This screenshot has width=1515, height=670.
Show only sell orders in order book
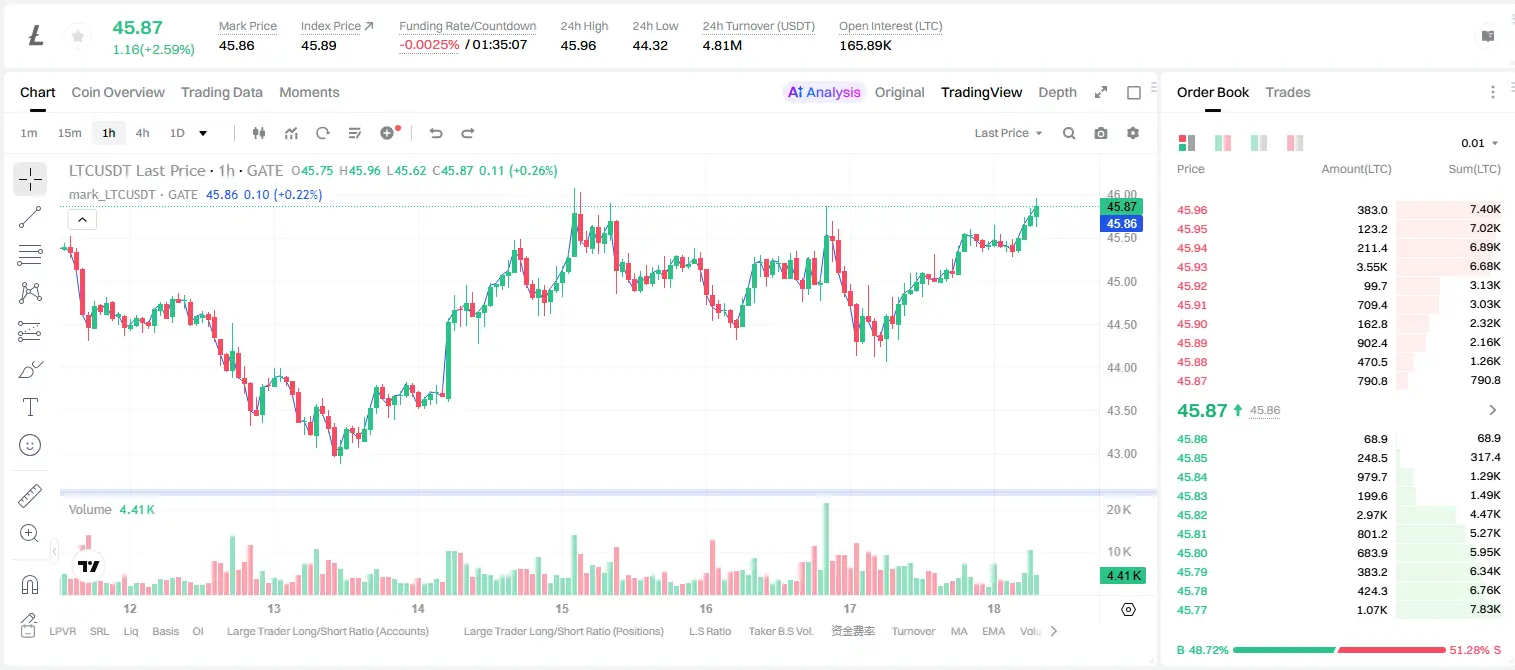tap(1295, 143)
